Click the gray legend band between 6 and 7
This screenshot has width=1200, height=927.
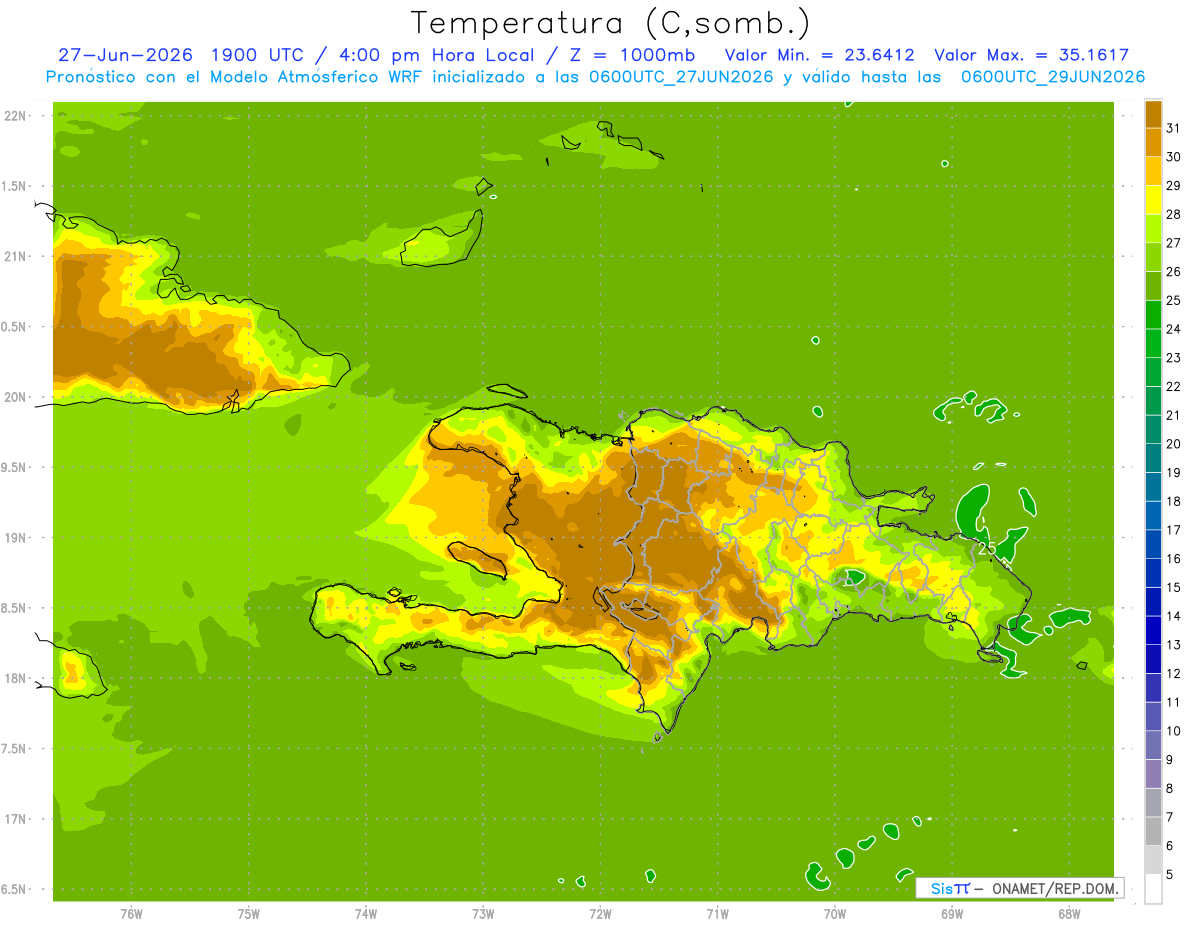[1153, 831]
